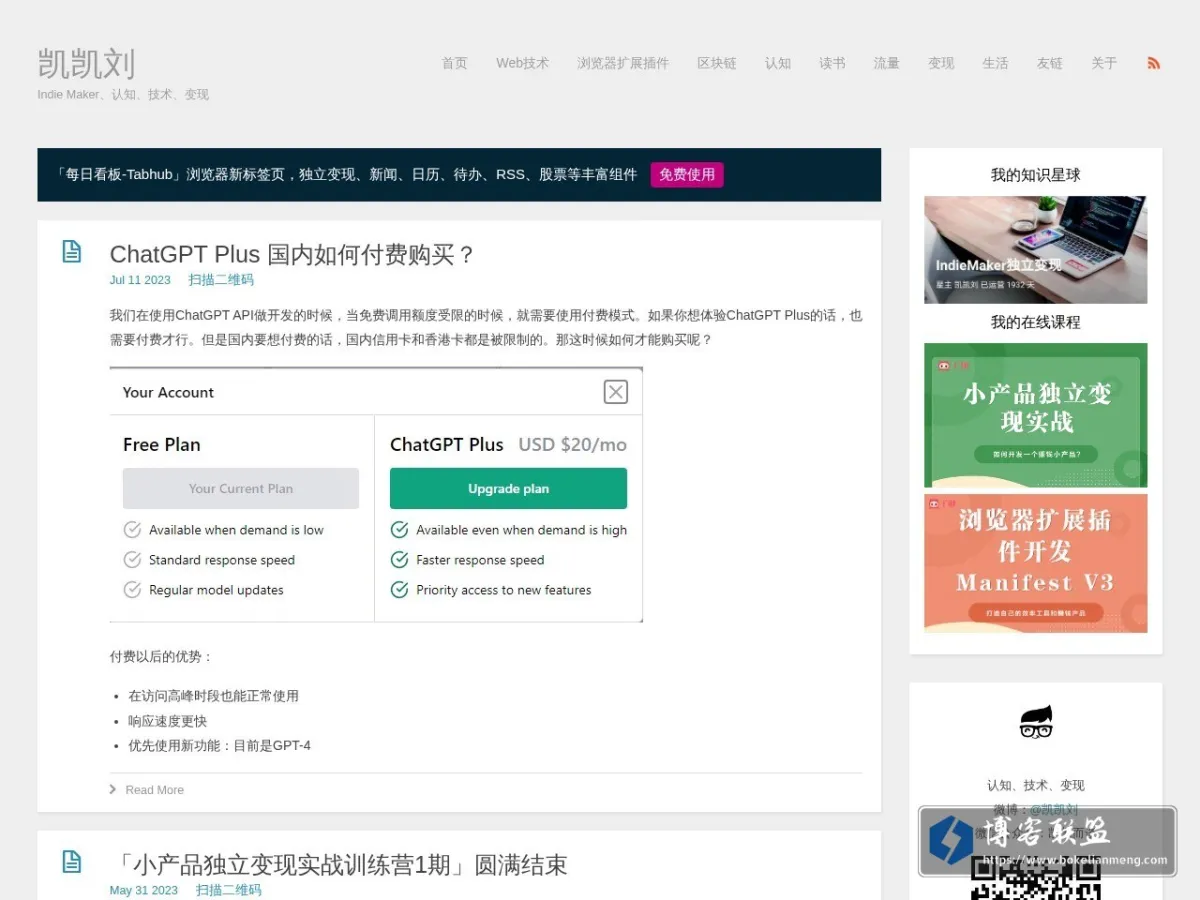Screen dimensions: 1200x900
Task: Expand the post via Read More
Action: 147,790
